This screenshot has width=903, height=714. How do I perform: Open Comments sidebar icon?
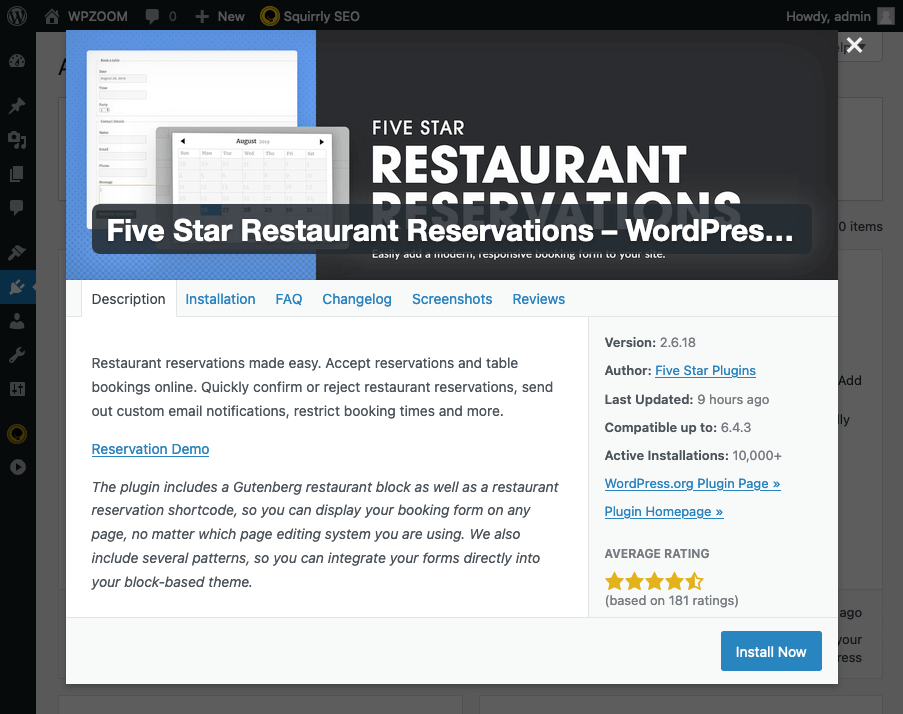point(17,207)
